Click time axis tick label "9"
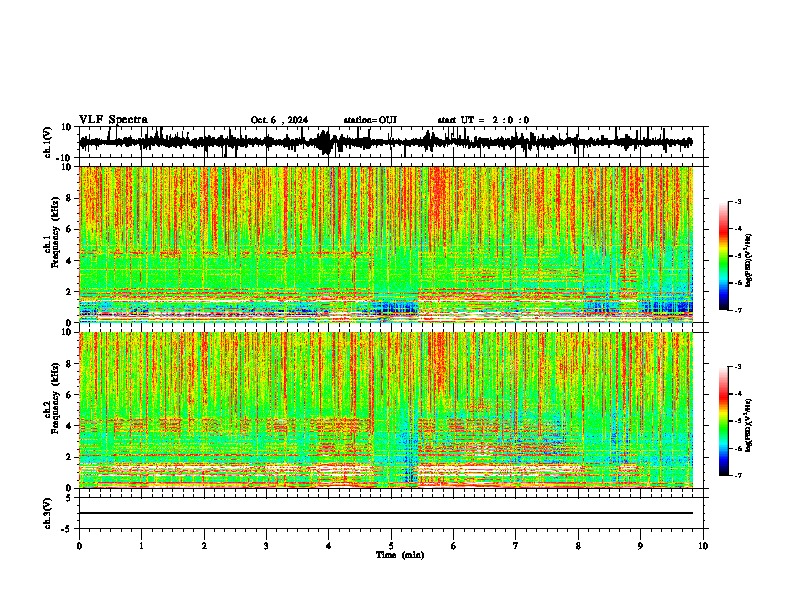Screen dimensions: 792x612 (x=640, y=546)
